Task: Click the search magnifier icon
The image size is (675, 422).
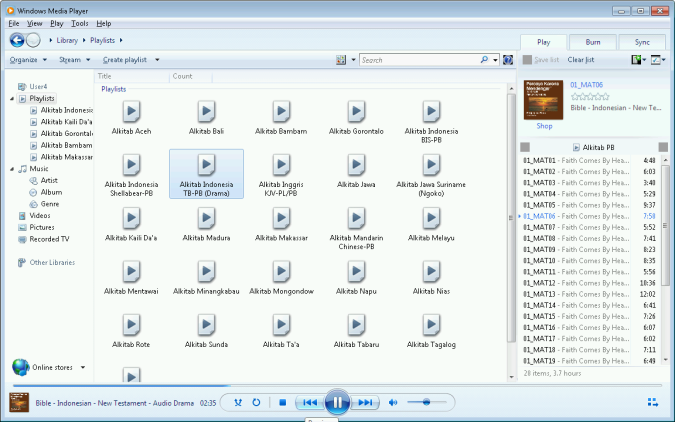Action: pyautogui.click(x=484, y=60)
